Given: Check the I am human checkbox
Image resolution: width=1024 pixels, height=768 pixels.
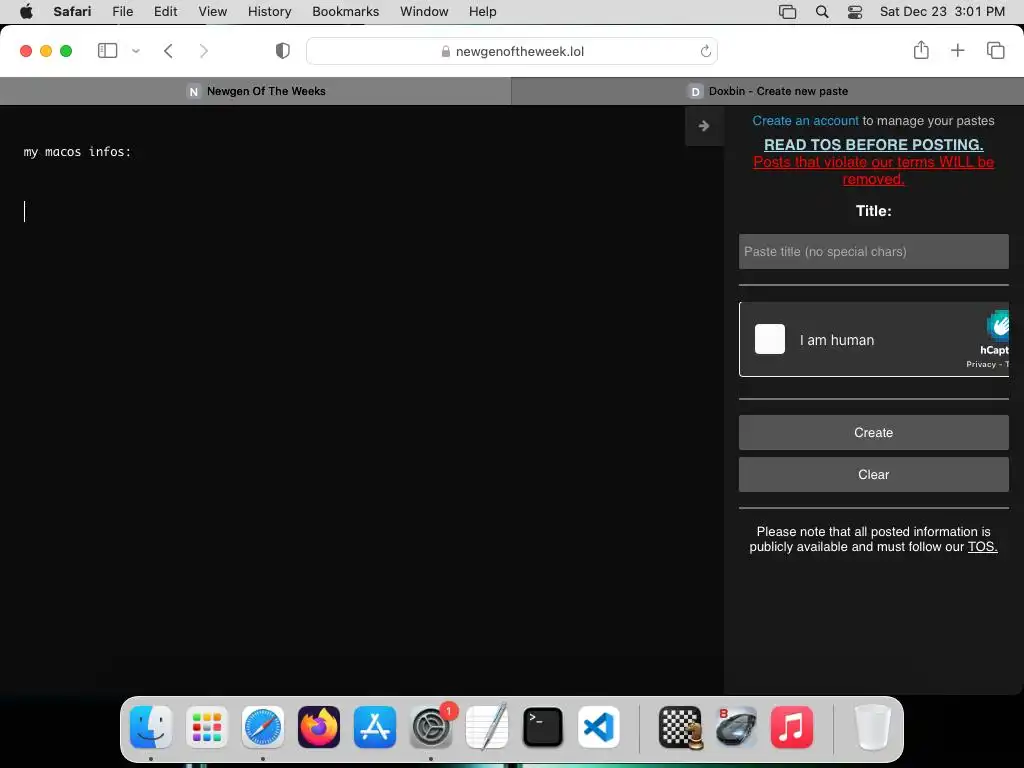Looking at the screenshot, I should point(770,339).
